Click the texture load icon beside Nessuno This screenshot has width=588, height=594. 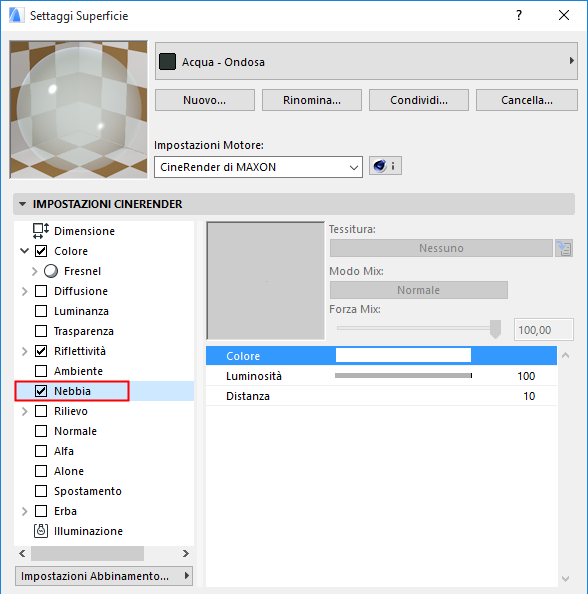pyautogui.click(x=564, y=248)
